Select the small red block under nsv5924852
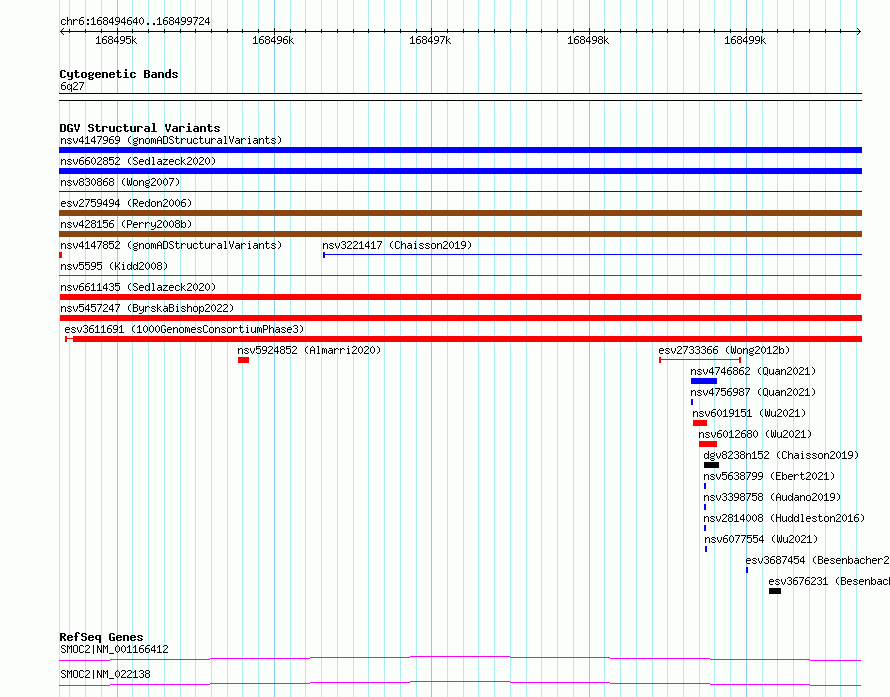This screenshot has height=697, width=890. click(244, 360)
